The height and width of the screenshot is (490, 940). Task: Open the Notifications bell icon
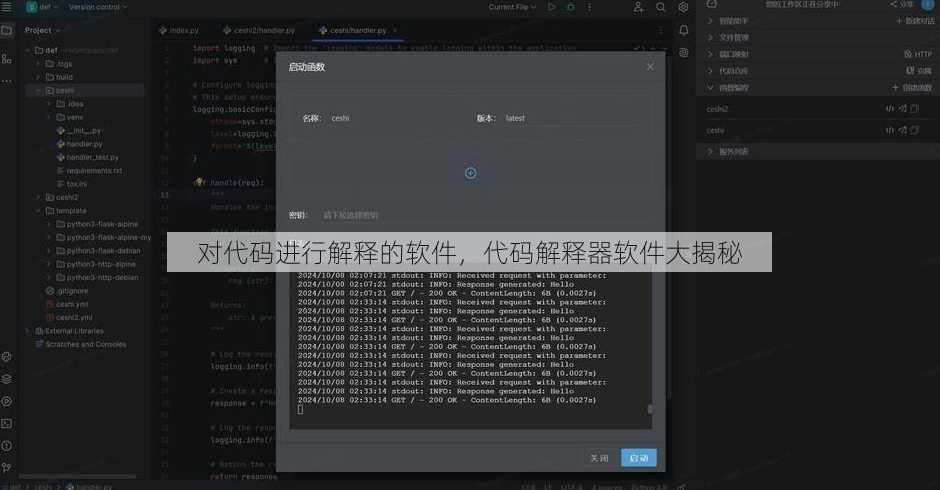(683, 30)
